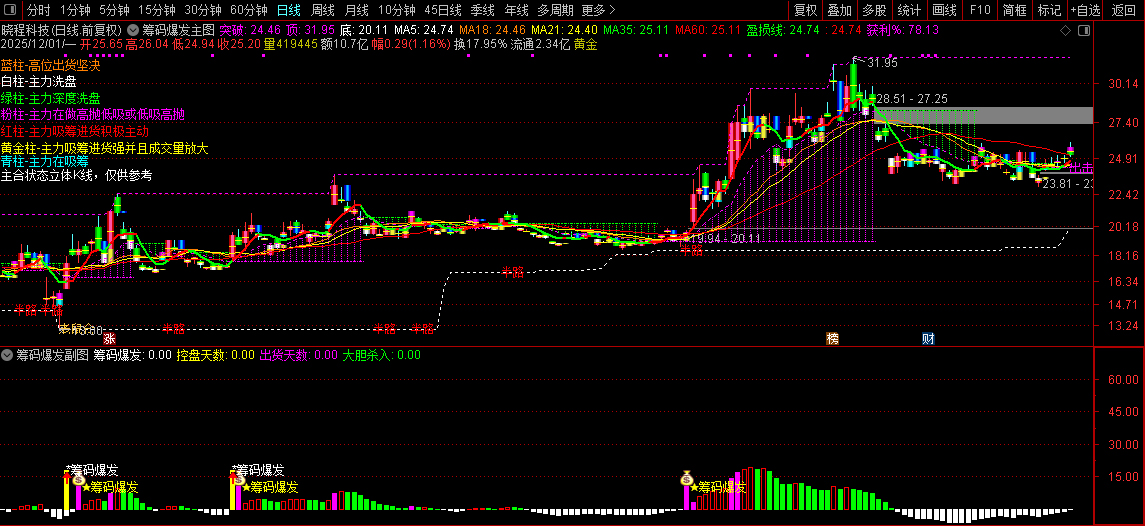Click the top-left corner menu icon
Viewport: 1145px width, 526px height.
11,10
